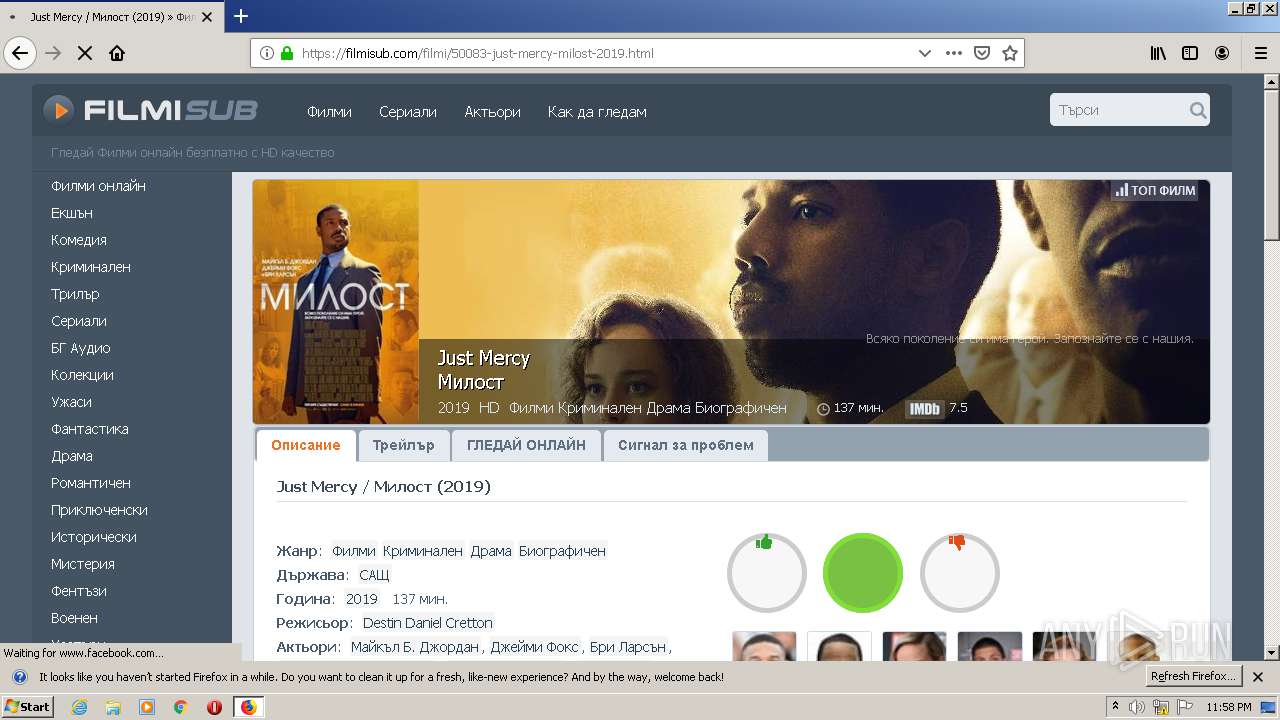1280x720 pixels.
Task: Click the search magnifier icon
Action: tap(1197, 110)
